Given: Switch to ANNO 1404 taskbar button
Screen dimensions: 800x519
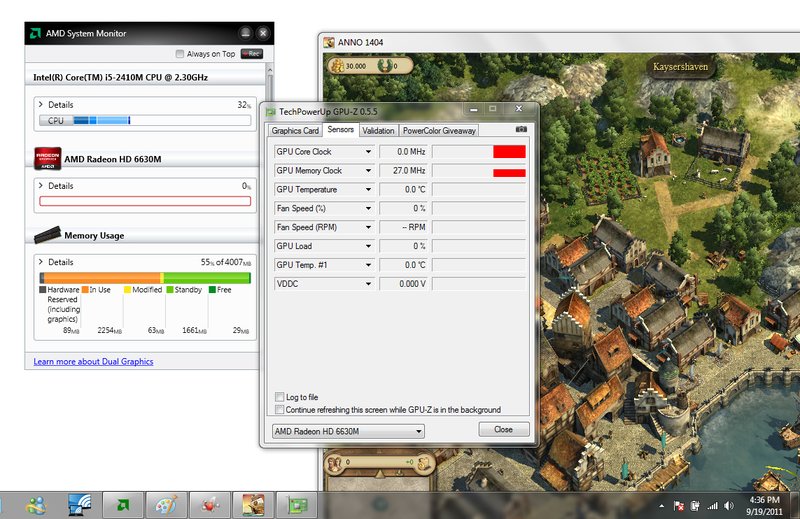Looking at the screenshot, I should coord(253,505).
